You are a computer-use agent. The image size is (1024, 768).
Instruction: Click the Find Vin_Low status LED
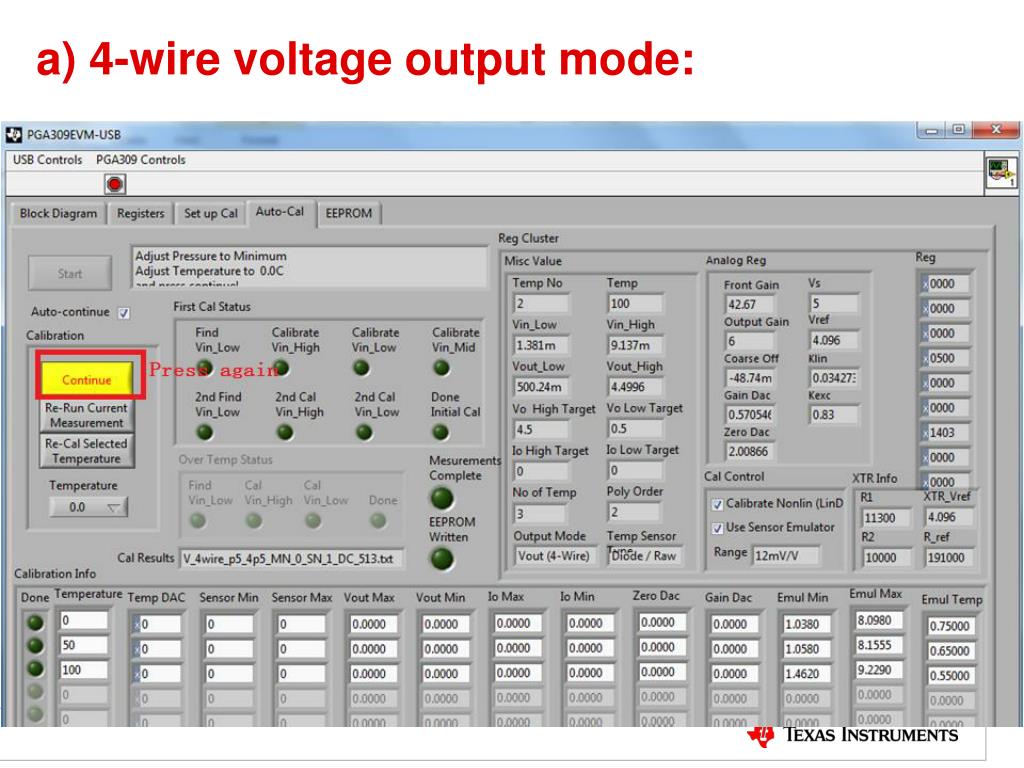(204, 368)
